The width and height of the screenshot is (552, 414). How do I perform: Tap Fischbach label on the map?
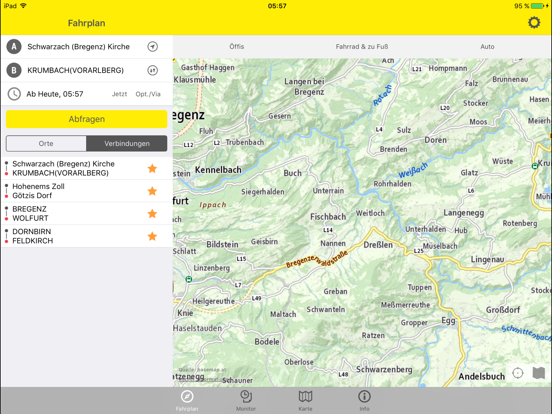coord(328,217)
